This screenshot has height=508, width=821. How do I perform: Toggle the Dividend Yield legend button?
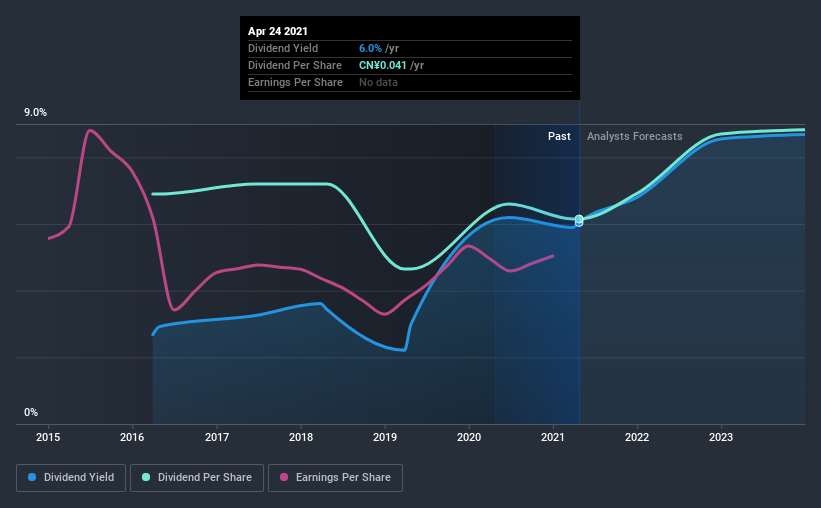pyautogui.click(x=71, y=478)
